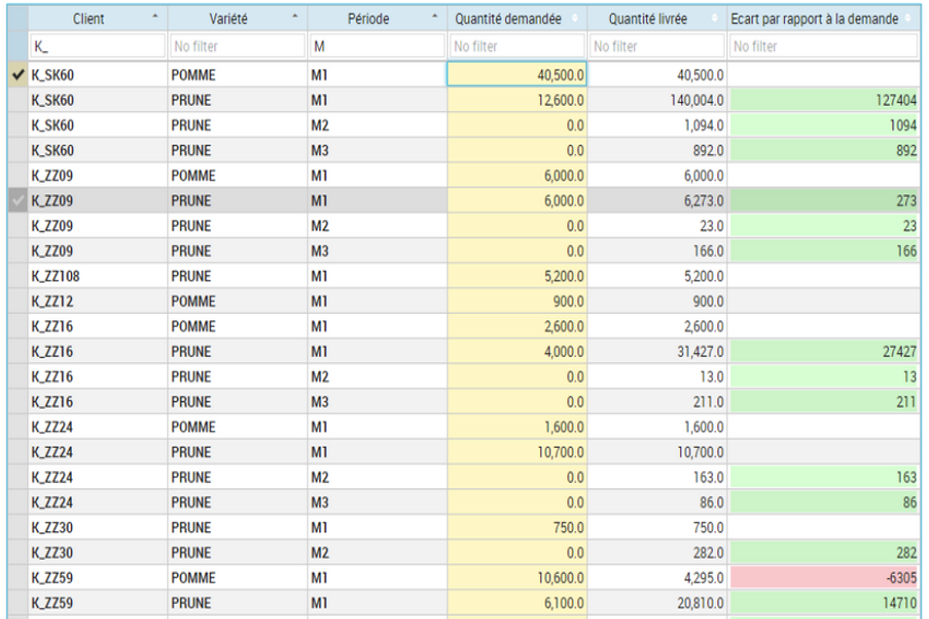Click the sort arrow in the Variété header

(x=295, y=17)
